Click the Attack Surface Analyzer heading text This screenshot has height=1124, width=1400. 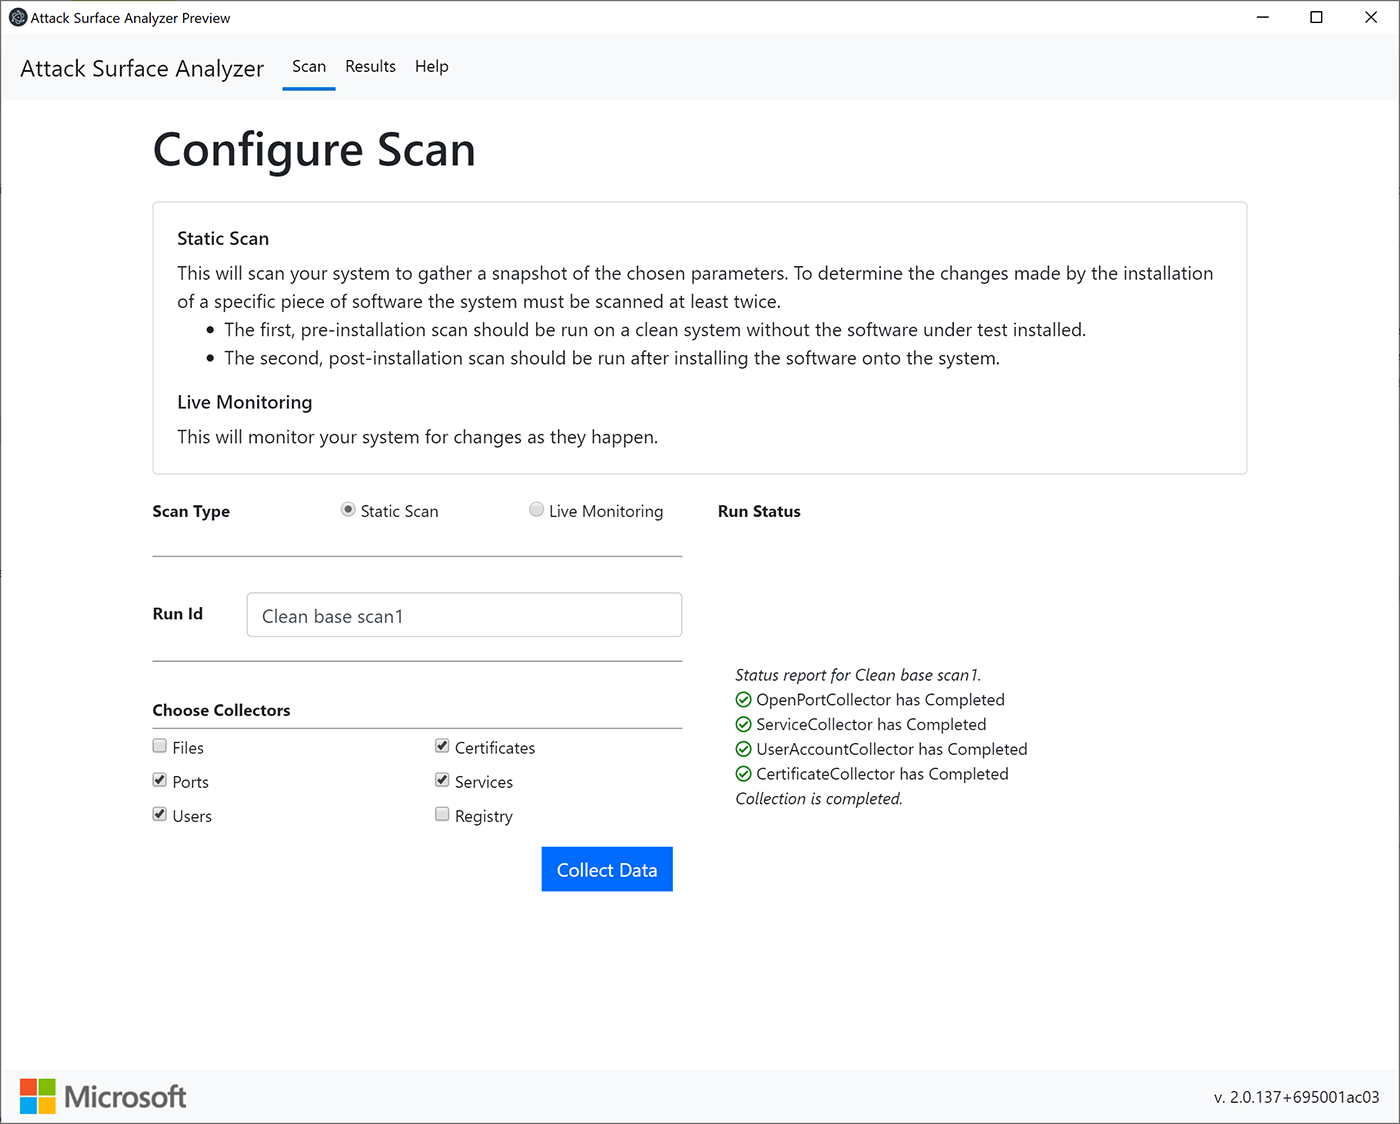pyautogui.click(x=141, y=68)
